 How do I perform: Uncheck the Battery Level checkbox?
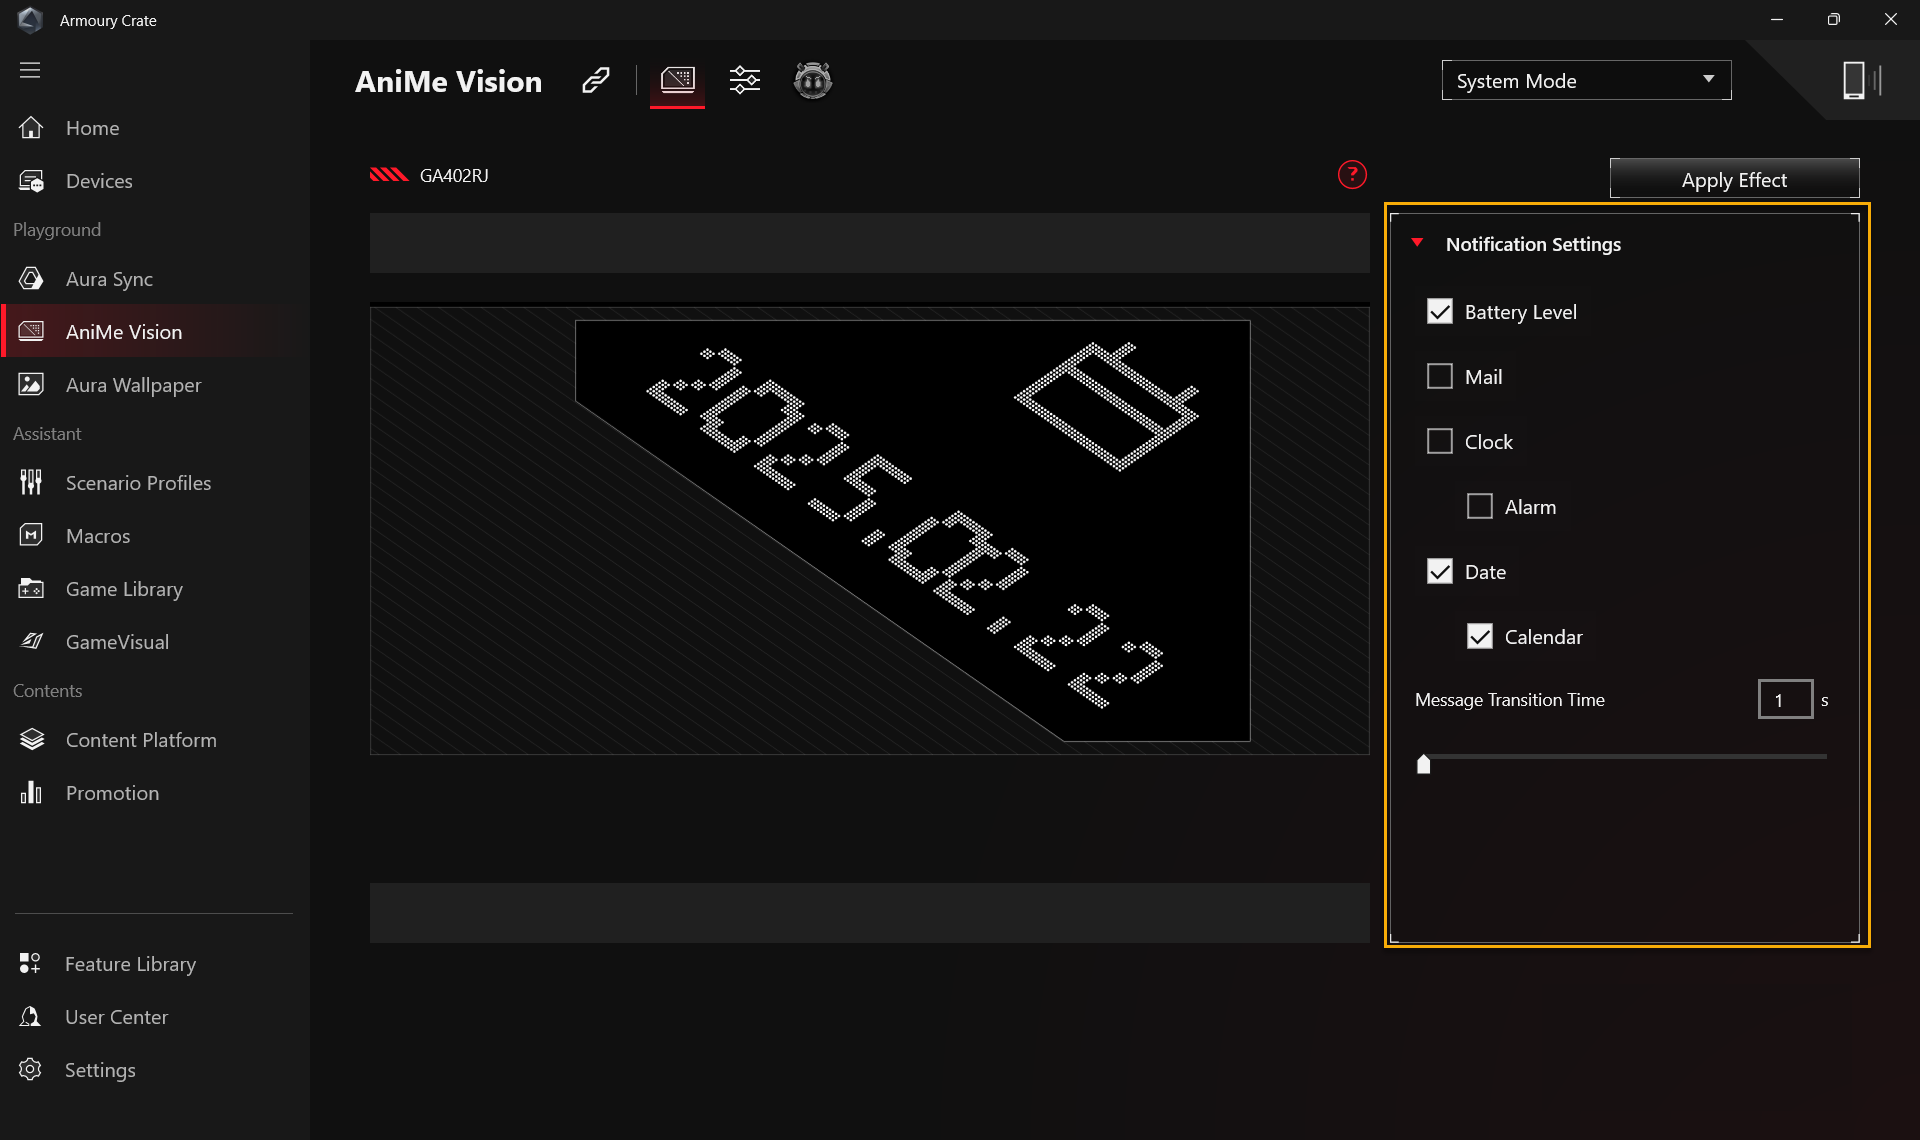[1440, 312]
